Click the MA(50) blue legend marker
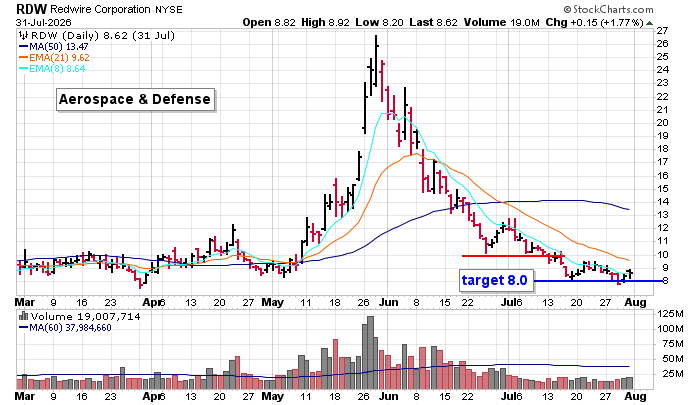The width and height of the screenshot is (700, 405). (x=23, y=46)
